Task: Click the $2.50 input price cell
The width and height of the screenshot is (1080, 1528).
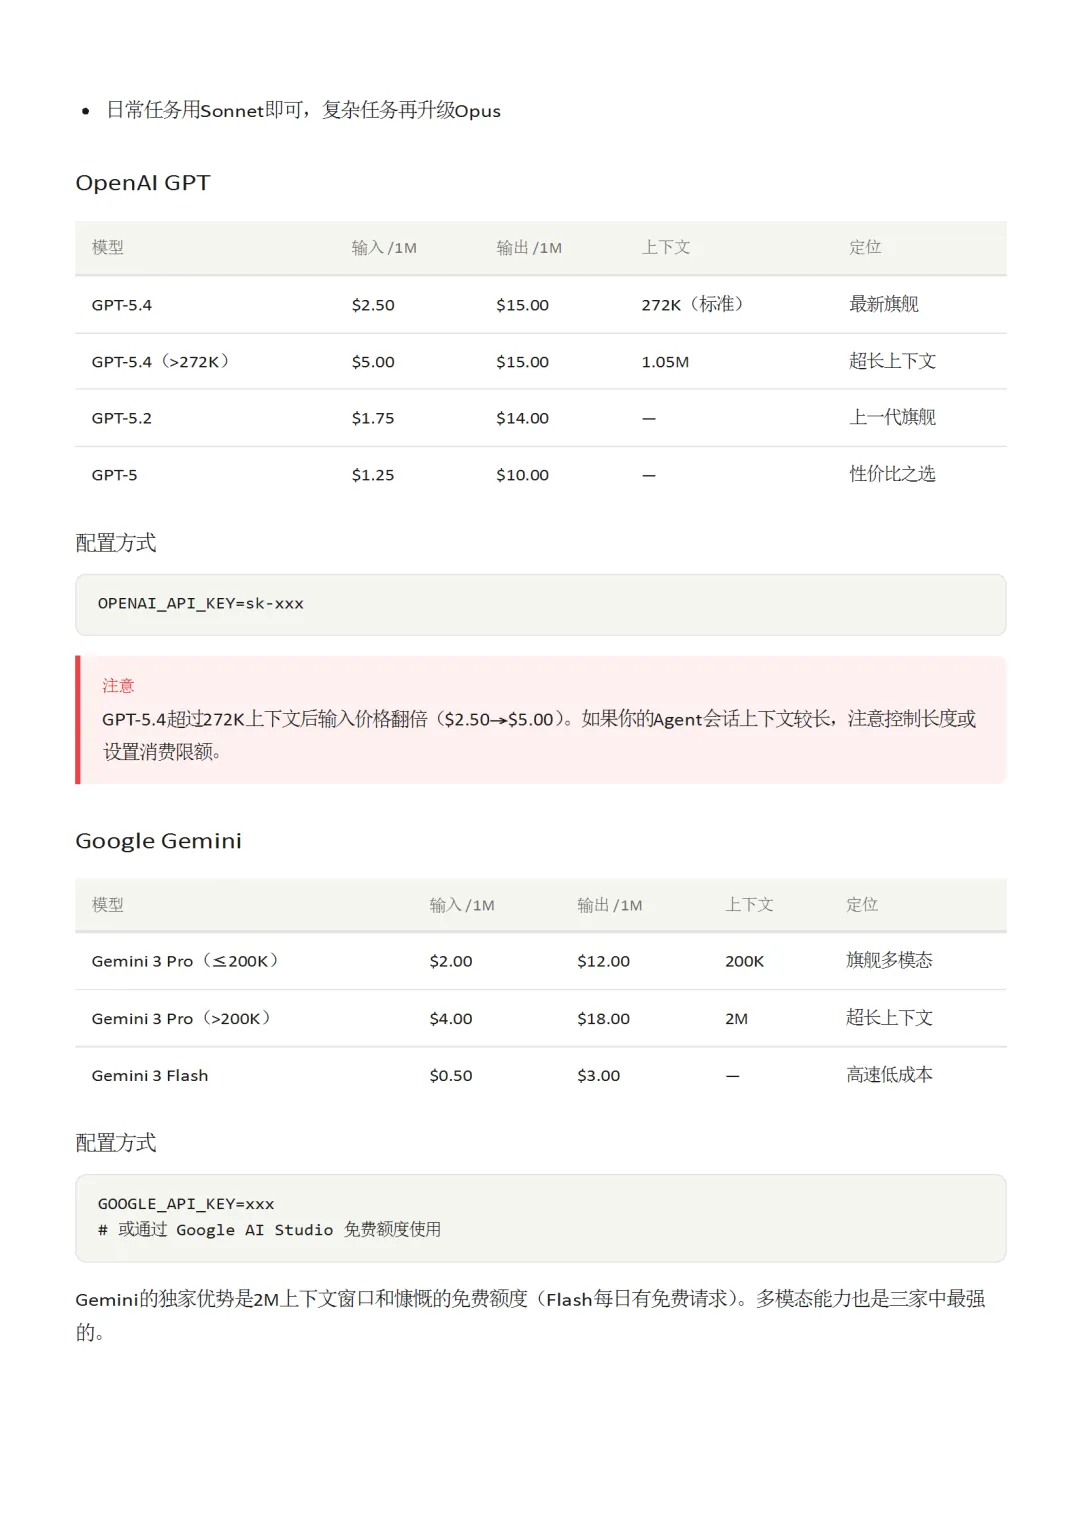Action: click(x=373, y=305)
